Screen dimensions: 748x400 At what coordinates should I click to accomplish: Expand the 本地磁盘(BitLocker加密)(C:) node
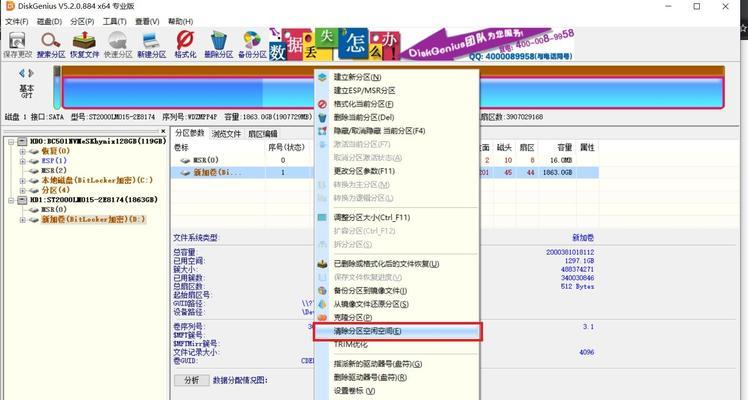point(22,181)
